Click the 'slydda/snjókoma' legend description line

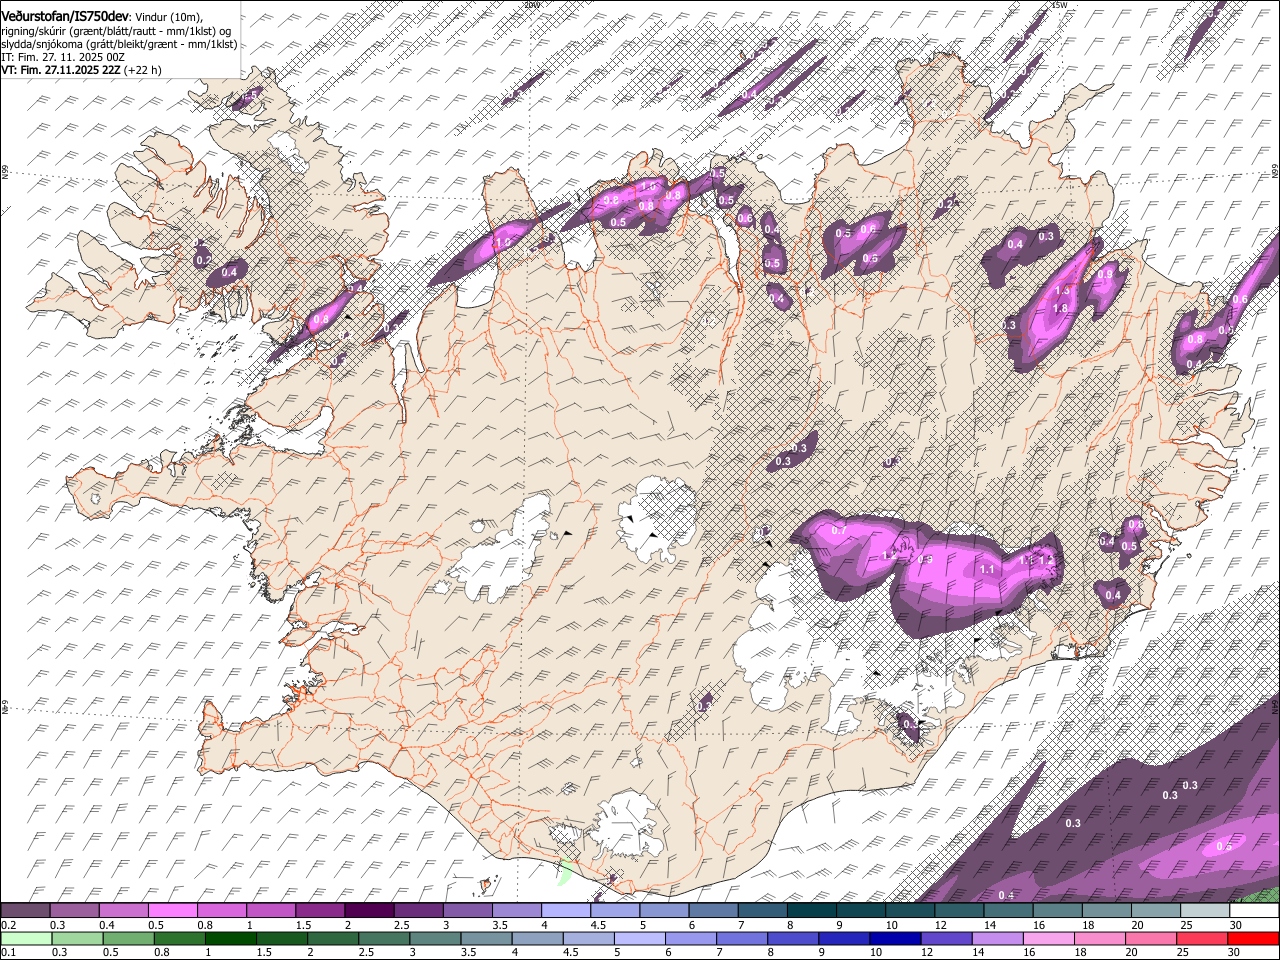pos(119,44)
